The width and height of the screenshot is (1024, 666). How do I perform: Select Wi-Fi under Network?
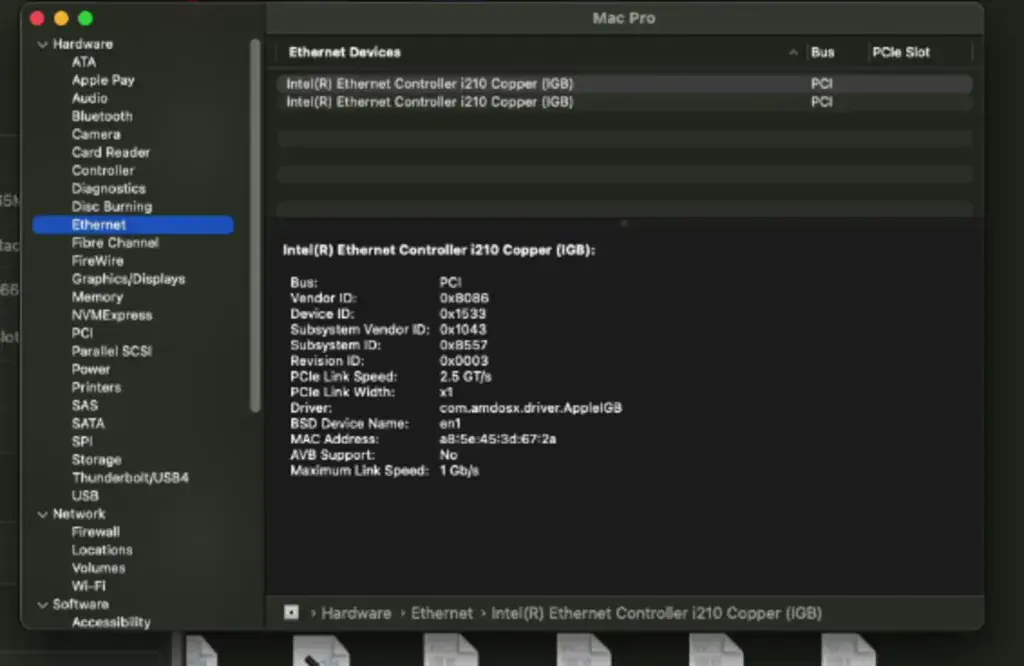click(88, 586)
